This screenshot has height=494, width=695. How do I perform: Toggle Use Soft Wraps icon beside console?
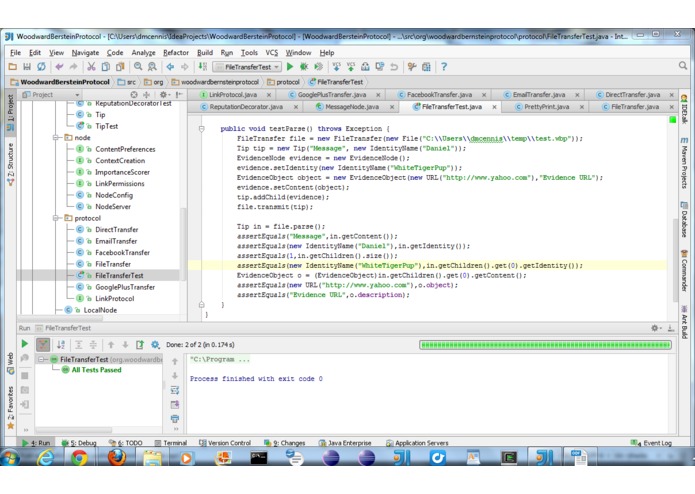click(175, 390)
